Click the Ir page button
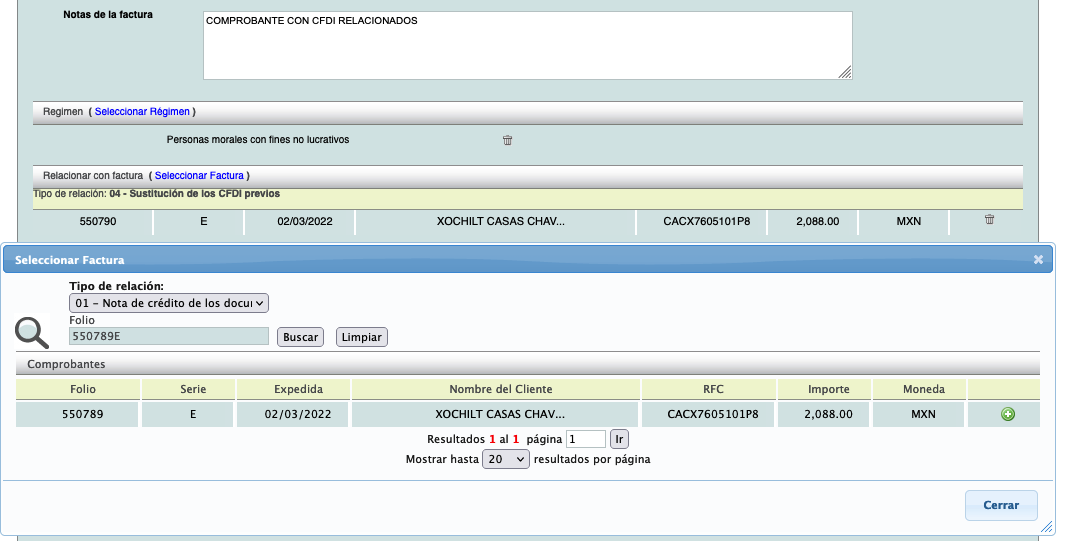The width and height of the screenshot is (1068, 541). 619,438
